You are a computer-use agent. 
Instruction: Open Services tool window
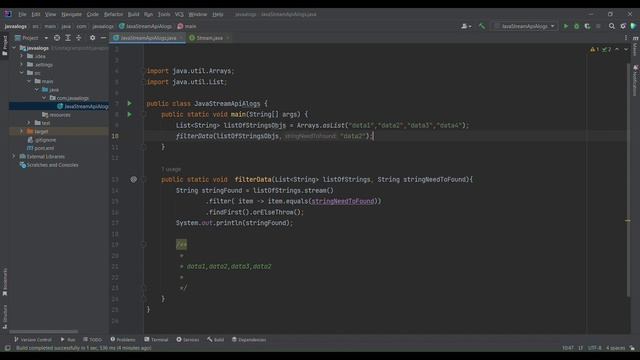pyautogui.click(x=188, y=340)
